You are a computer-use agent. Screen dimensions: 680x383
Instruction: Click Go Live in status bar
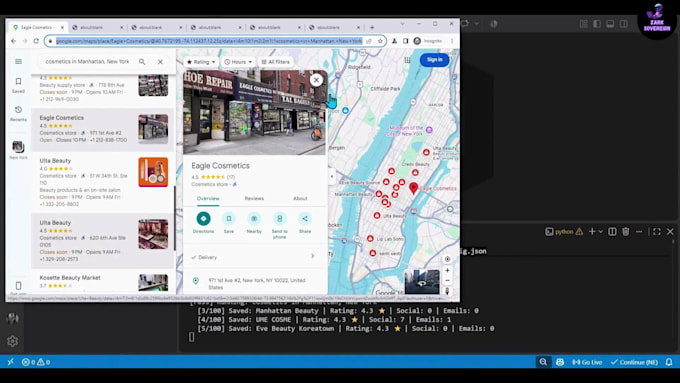(587, 362)
